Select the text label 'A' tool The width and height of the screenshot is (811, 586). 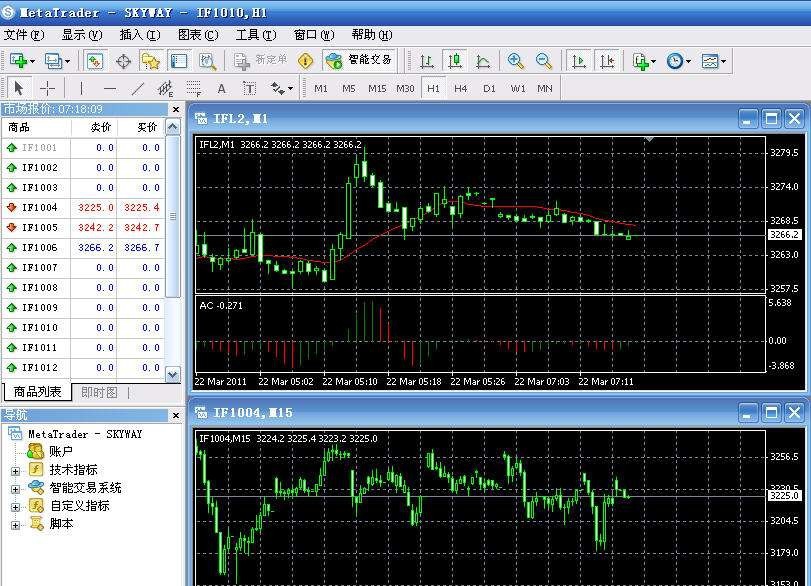(221, 88)
